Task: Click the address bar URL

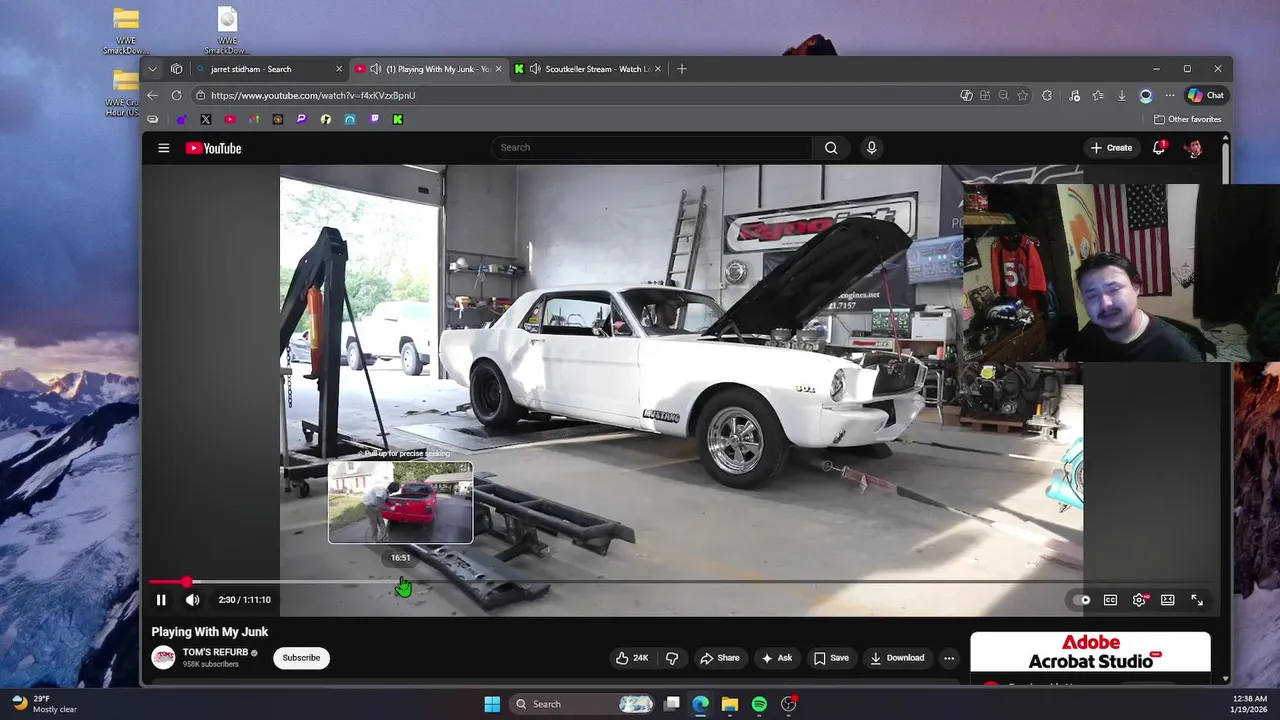Action: coord(313,95)
